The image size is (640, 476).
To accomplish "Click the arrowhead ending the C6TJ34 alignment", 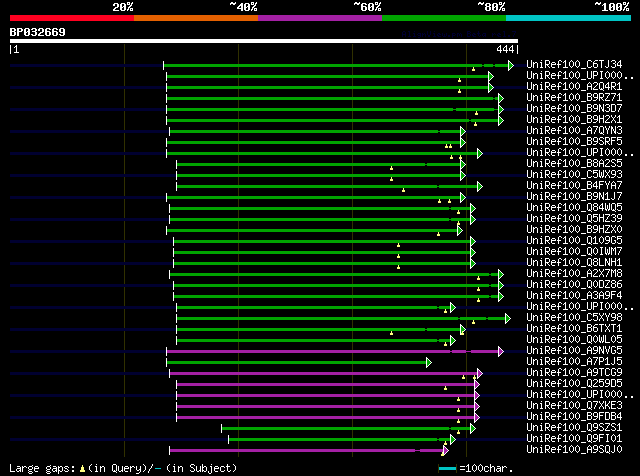I will tap(511, 65).
